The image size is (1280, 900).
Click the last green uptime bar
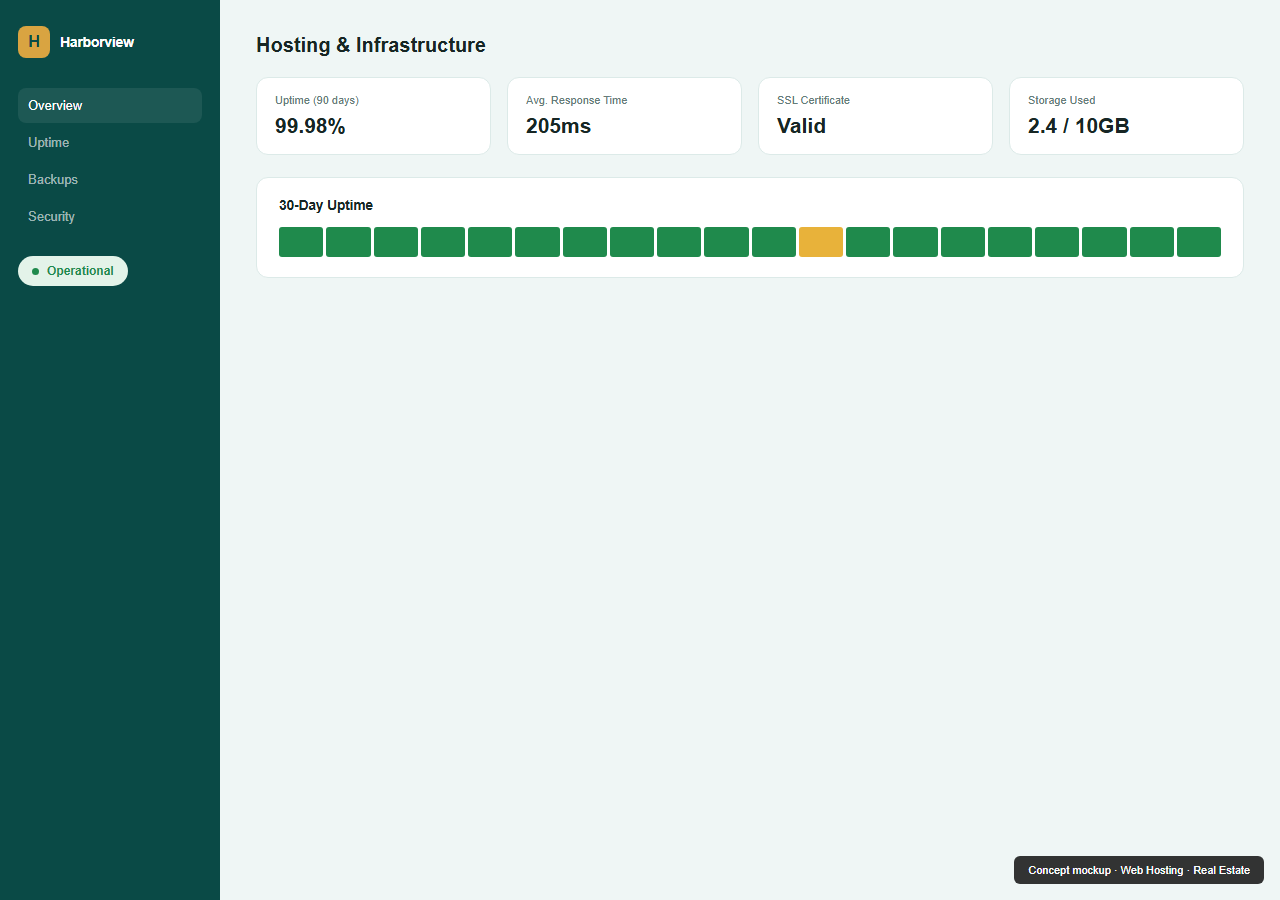pos(1199,242)
